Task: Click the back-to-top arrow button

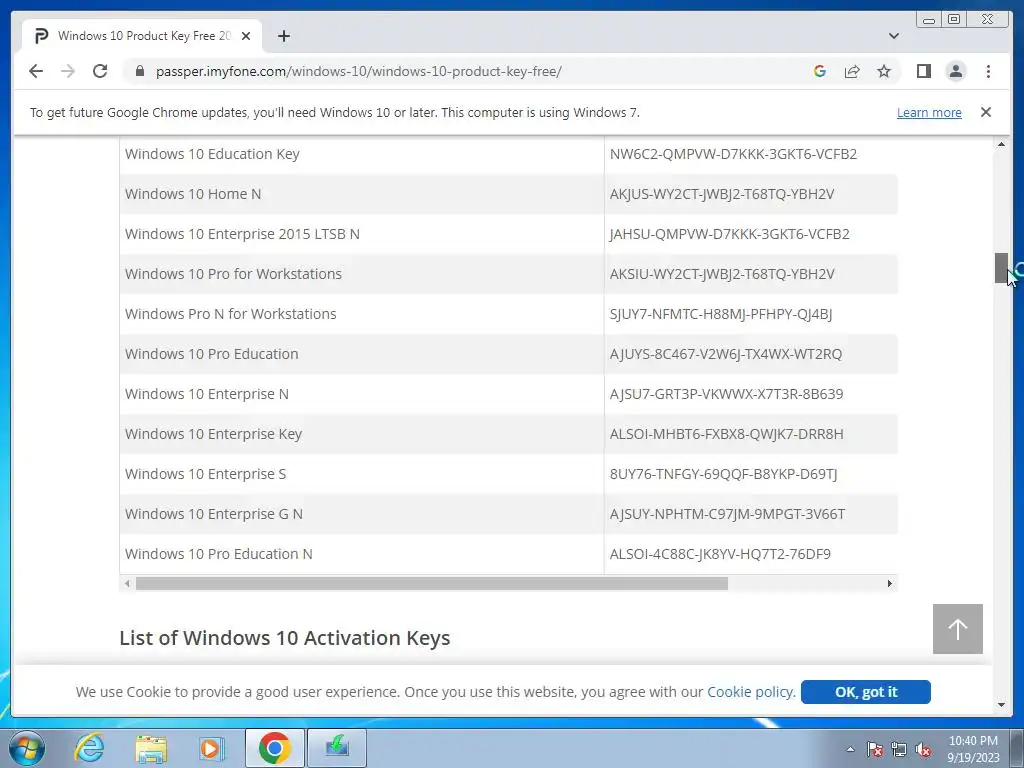Action: tap(957, 629)
